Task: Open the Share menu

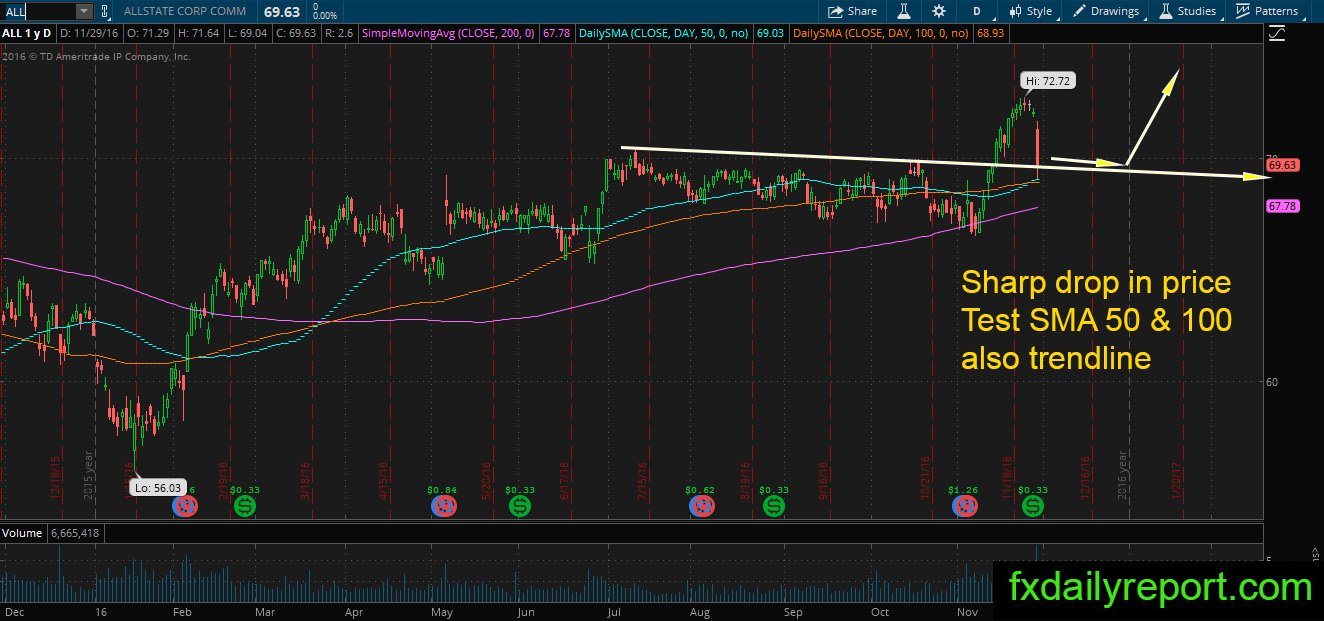Action: (853, 11)
